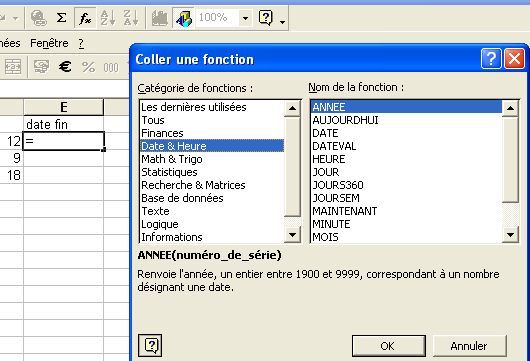Image resolution: width=530 pixels, height=361 pixels.
Task: Select the AUJOURDHUI function
Action: tap(345, 120)
